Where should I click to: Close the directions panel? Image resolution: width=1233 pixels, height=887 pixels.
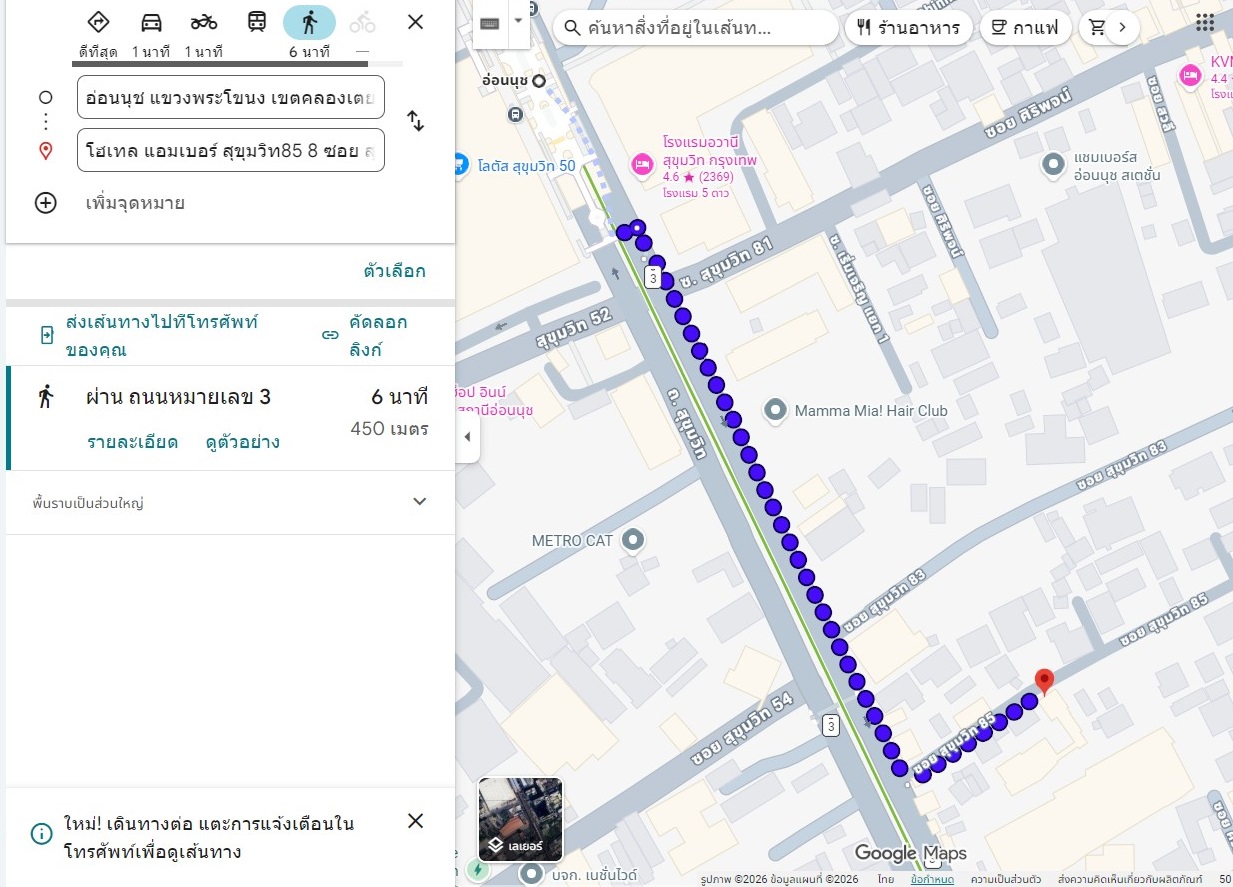point(416,22)
